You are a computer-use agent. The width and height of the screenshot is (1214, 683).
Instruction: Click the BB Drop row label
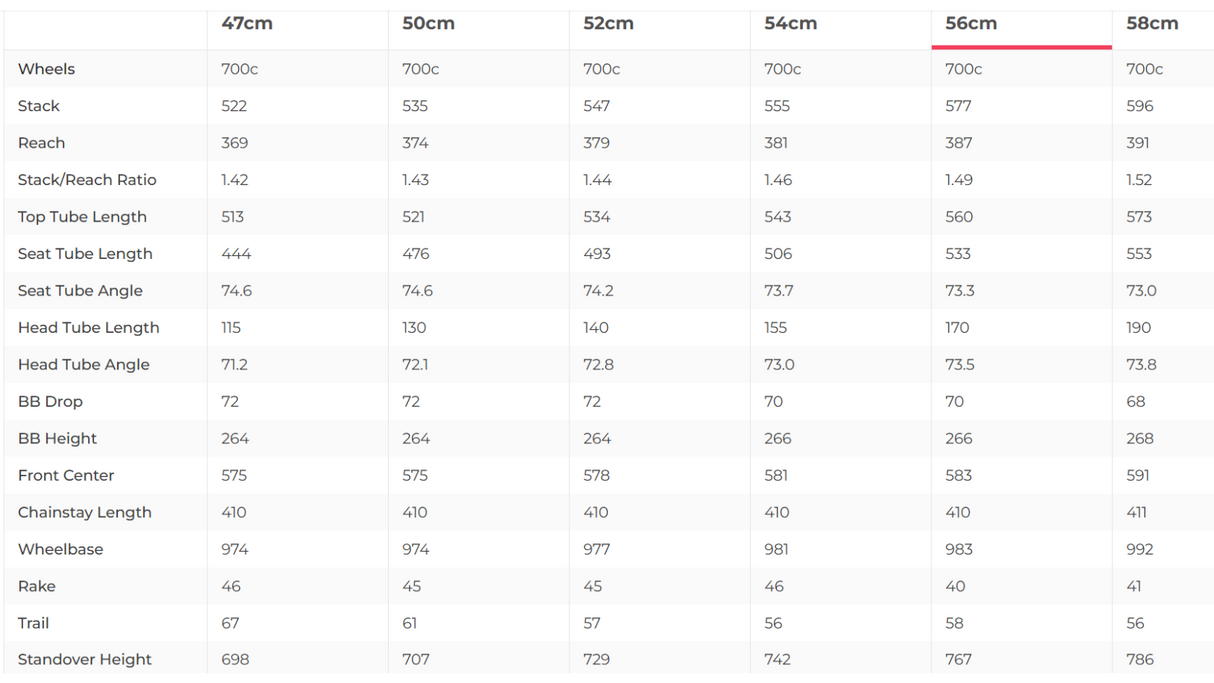[x=50, y=402]
